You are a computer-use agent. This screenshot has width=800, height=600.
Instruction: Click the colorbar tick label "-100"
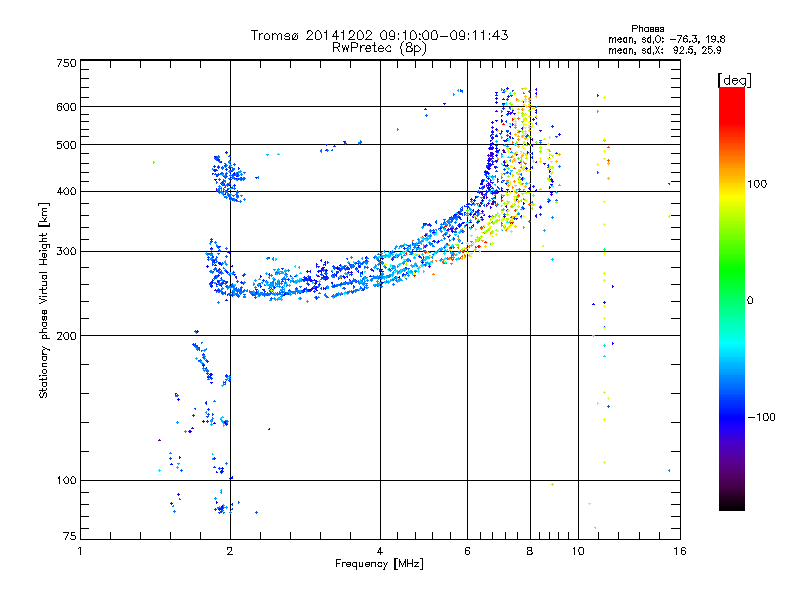[x=761, y=417]
